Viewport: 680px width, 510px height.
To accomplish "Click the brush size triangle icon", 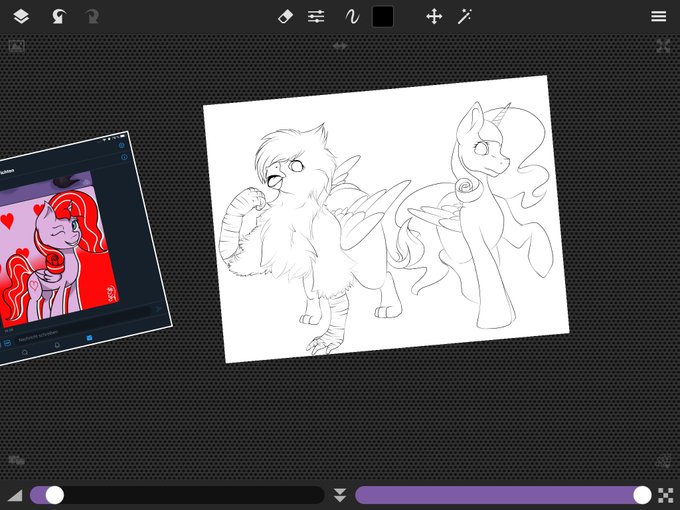I will point(15,495).
